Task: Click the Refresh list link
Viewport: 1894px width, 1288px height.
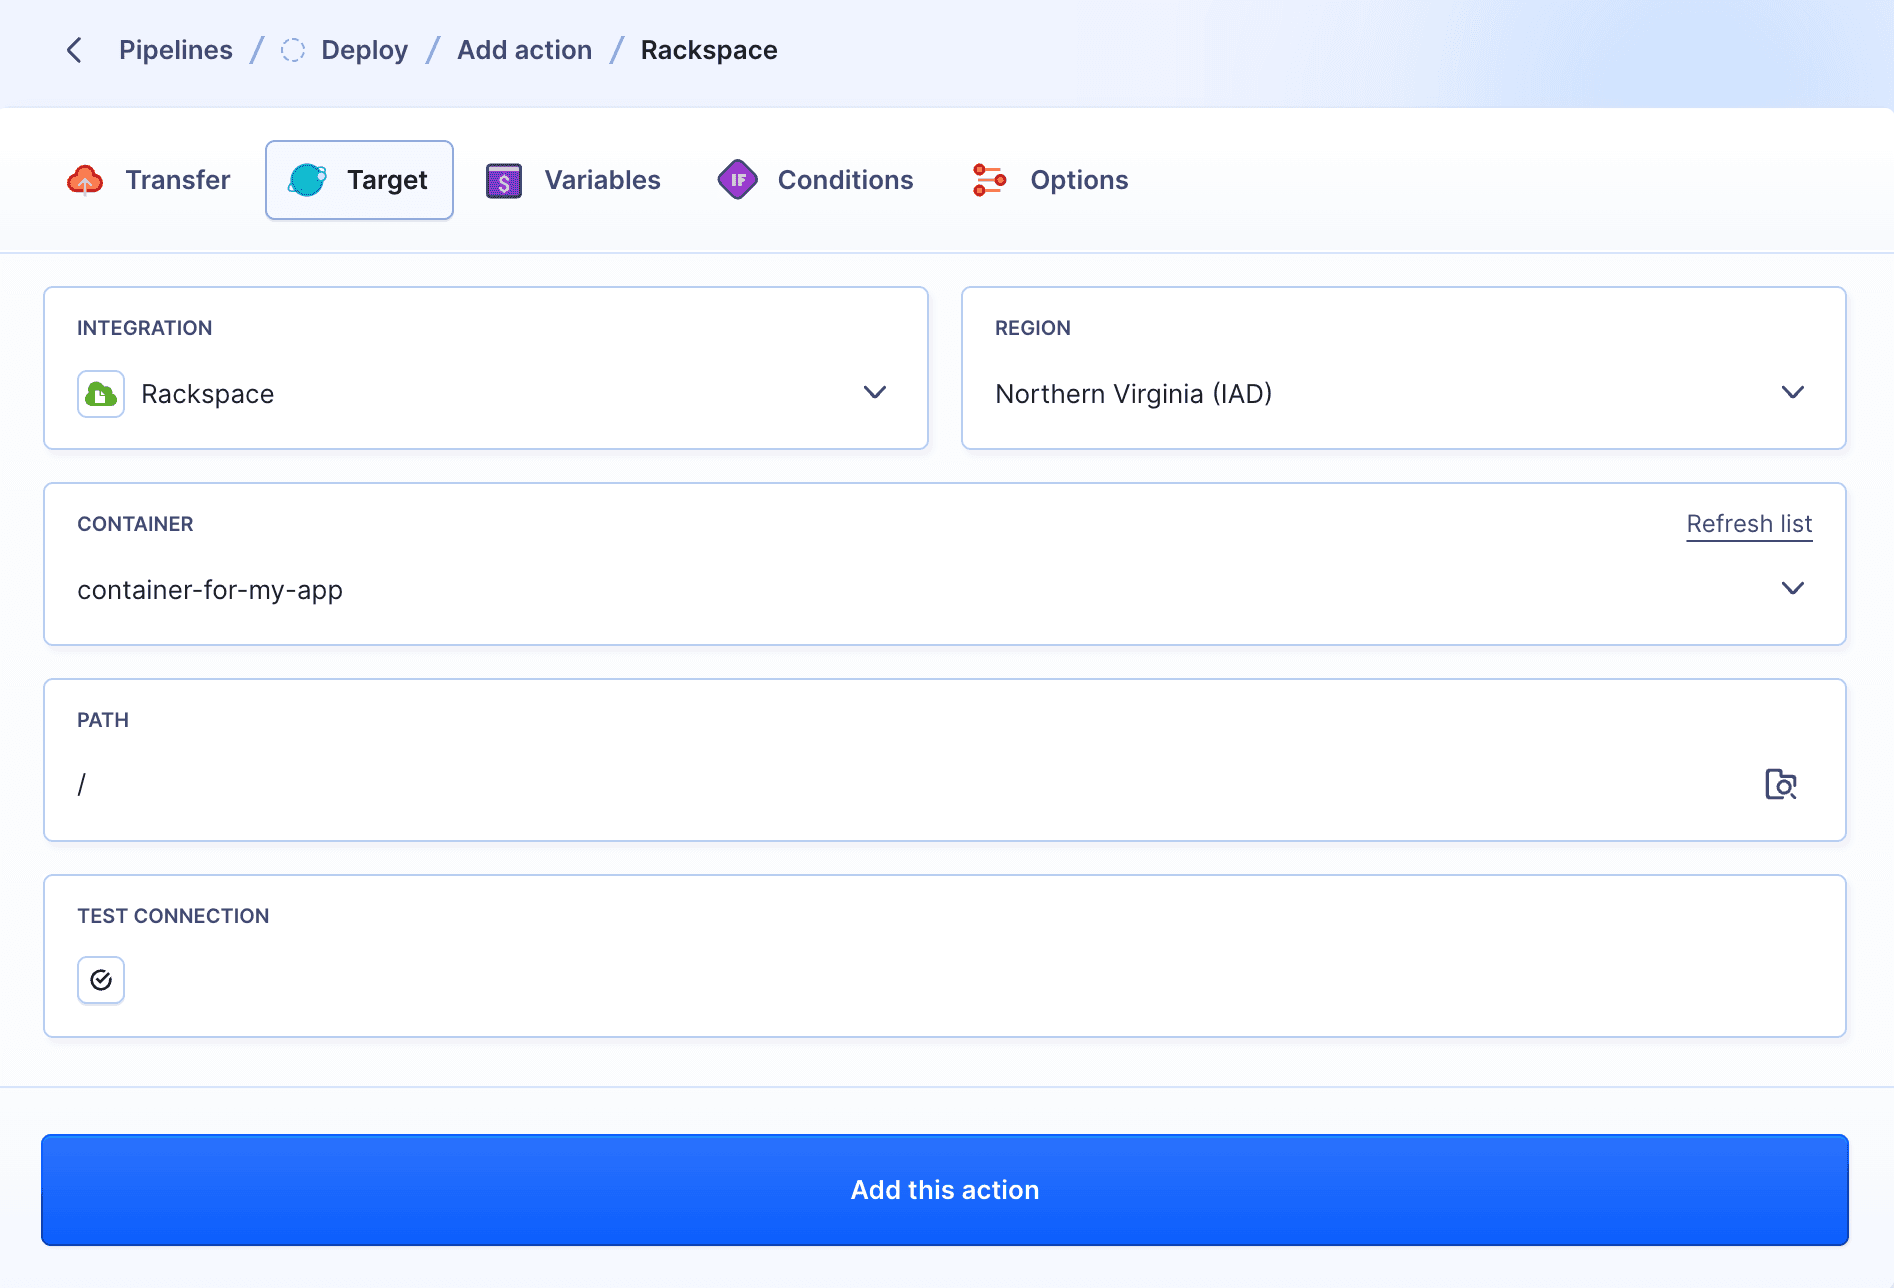Action: click(1748, 523)
